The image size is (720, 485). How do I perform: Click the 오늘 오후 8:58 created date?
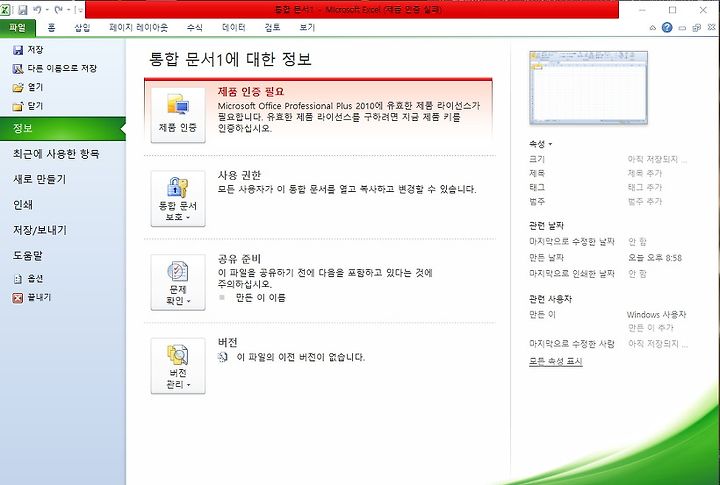(655, 258)
